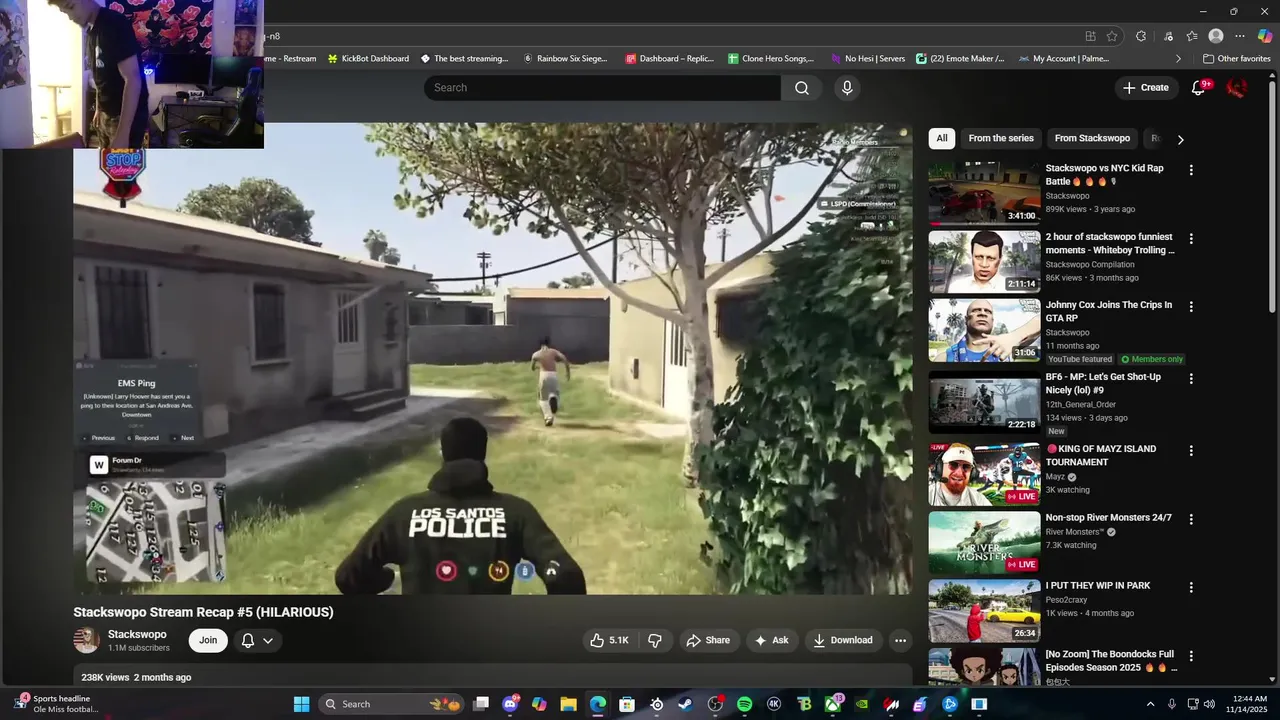
Task: Open The best streaming bookmark
Action: (464, 59)
